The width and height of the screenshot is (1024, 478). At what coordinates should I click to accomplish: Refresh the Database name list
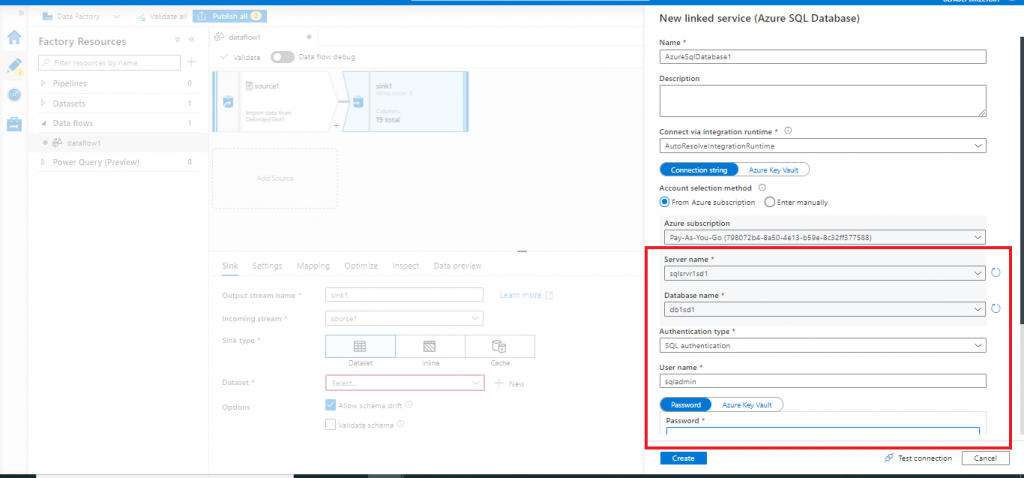click(996, 308)
